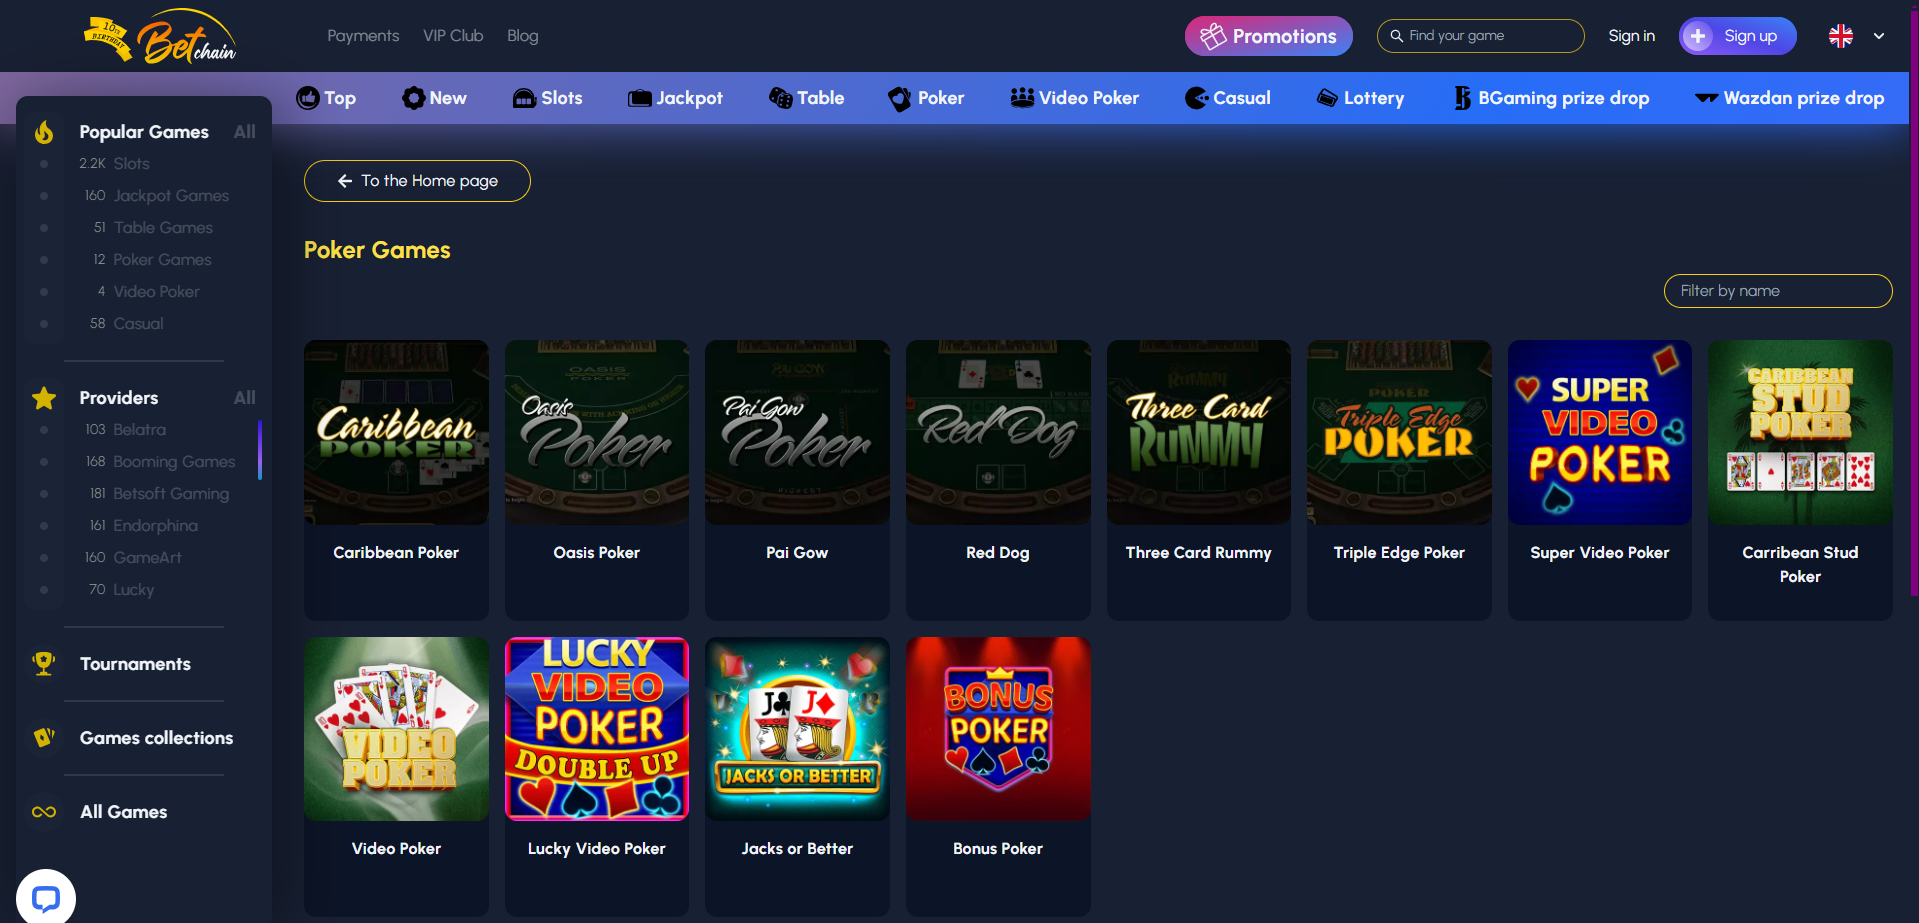1919x923 pixels.
Task: Click the Promotions button
Action: tap(1269, 36)
